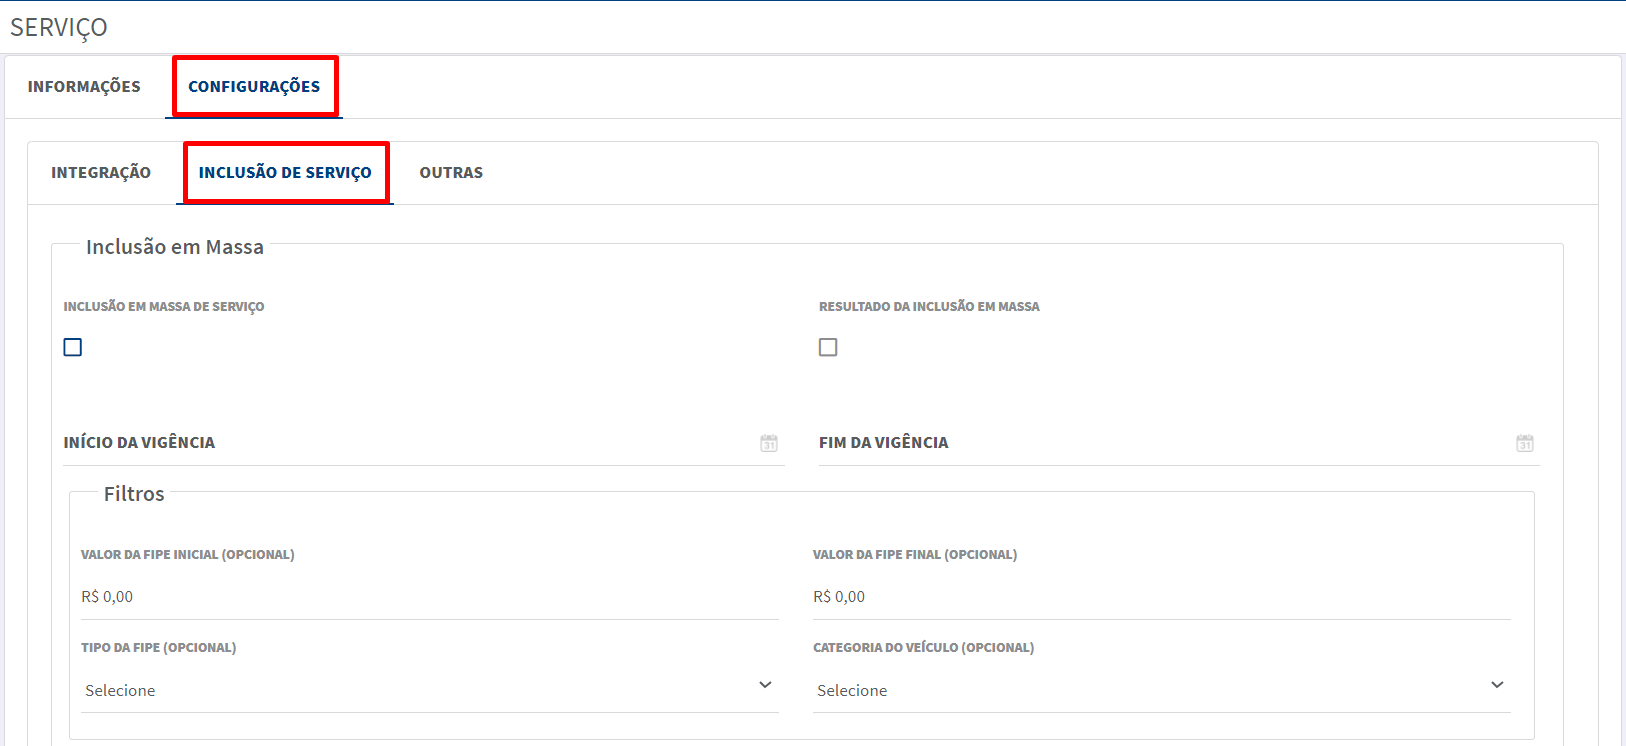This screenshot has width=1626, height=746.
Task: Click the Filtros section heading
Action: tap(134, 494)
